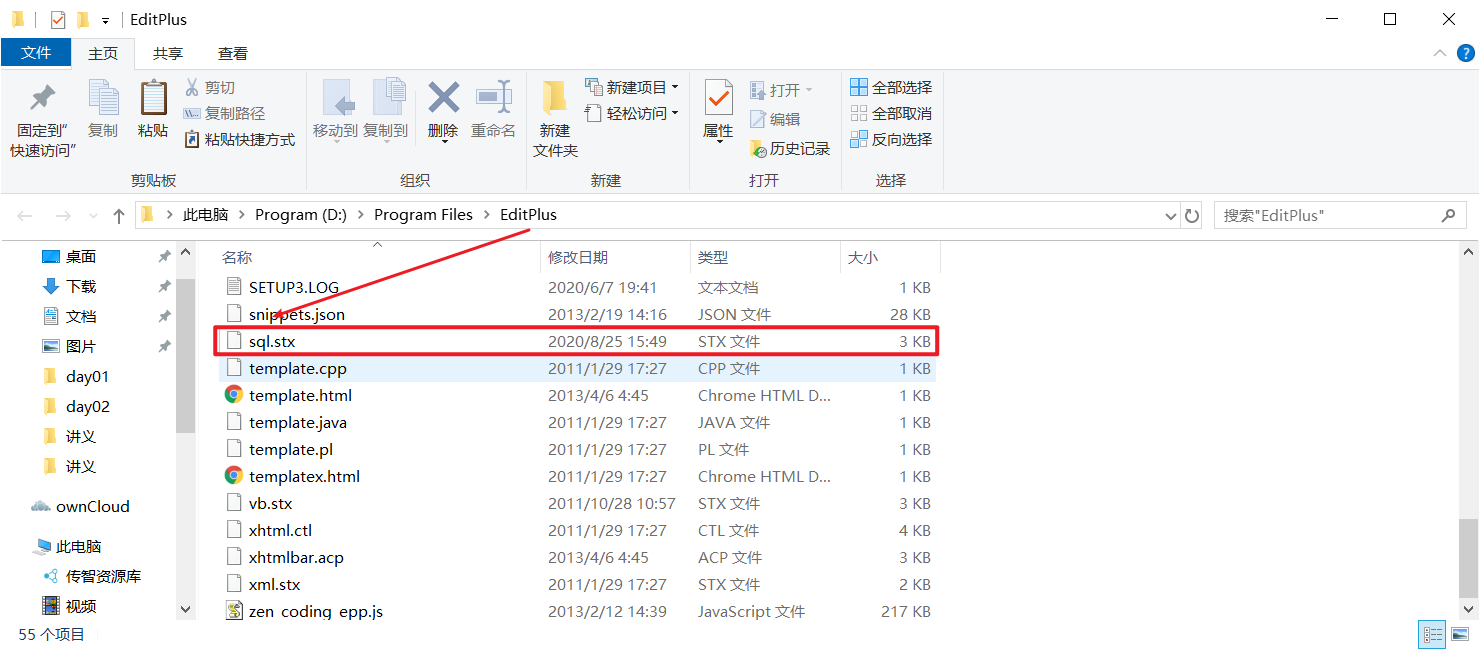This screenshot has height=650, width=1480.
Task: Click the 移动到 (Move to) icon
Action: [x=337, y=98]
